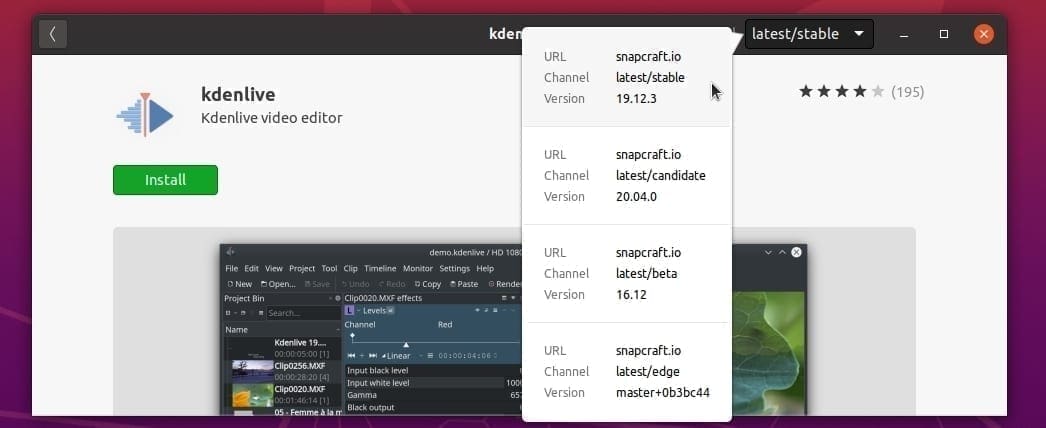This screenshot has height=428, width=1046.
Task: Pick the latest/beta channel version 16.12 entry
Action: [626, 273]
